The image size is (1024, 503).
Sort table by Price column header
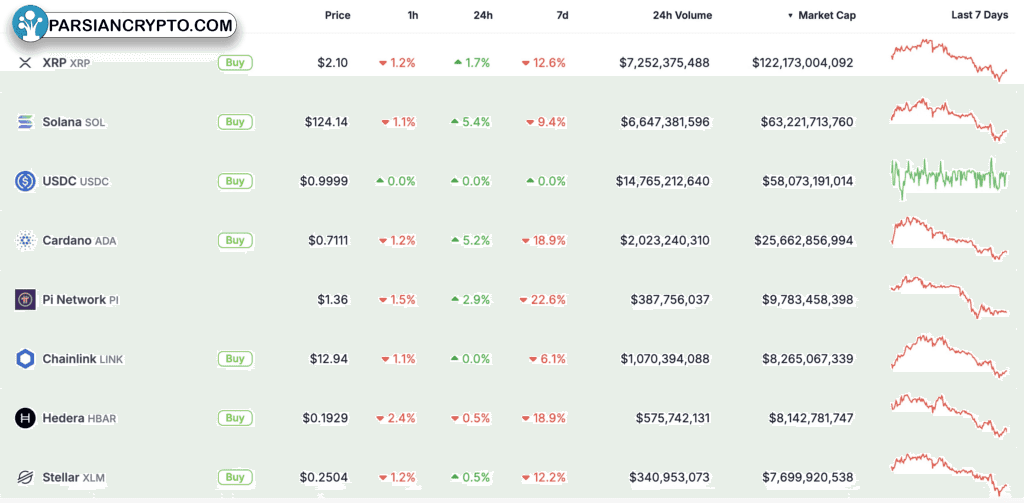coord(338,16)
